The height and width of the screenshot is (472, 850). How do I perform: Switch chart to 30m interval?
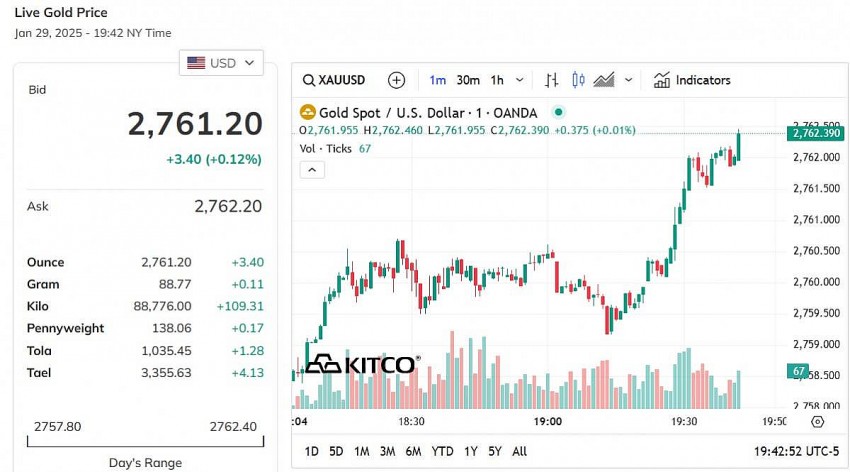tap(468, 80)
